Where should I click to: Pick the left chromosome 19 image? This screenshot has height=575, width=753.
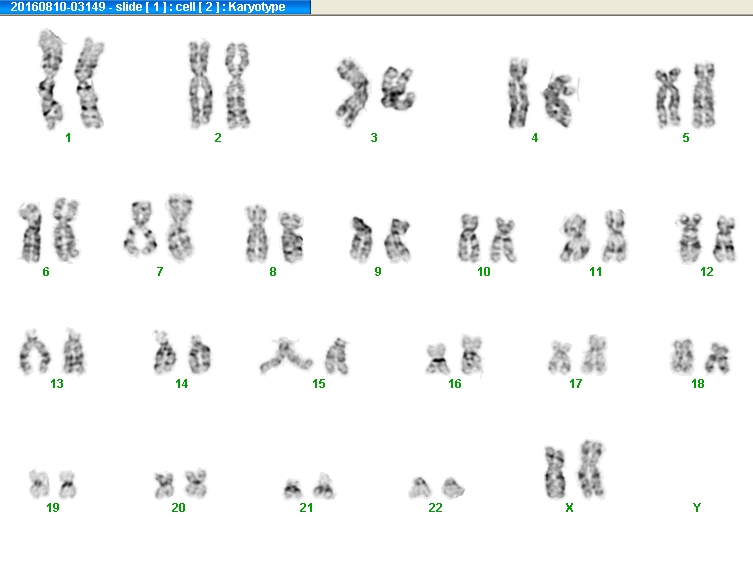39,484
